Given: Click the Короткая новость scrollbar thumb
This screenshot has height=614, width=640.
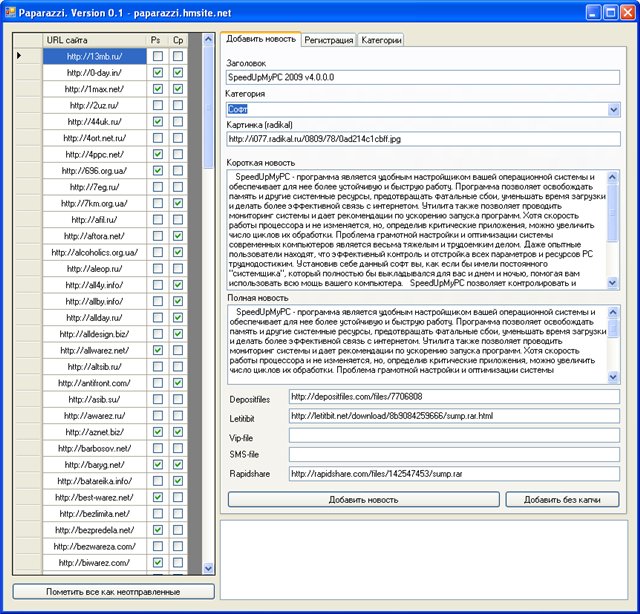Looking at the screenshot, I should click(x=613, y=212).
